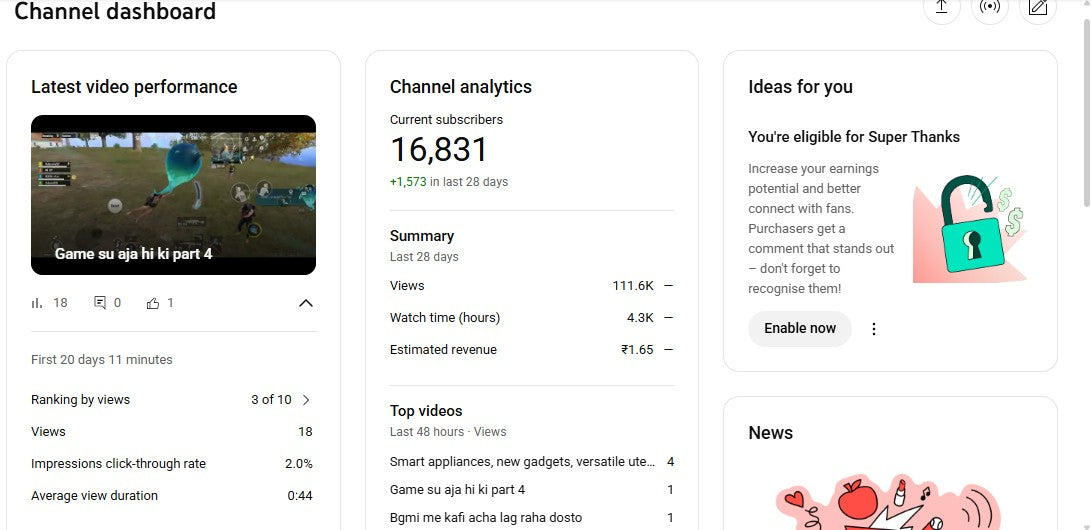Screen dimensions: 1091x530
Task: Collapse the latest video performance details
Action: click(x=306, y=303)
